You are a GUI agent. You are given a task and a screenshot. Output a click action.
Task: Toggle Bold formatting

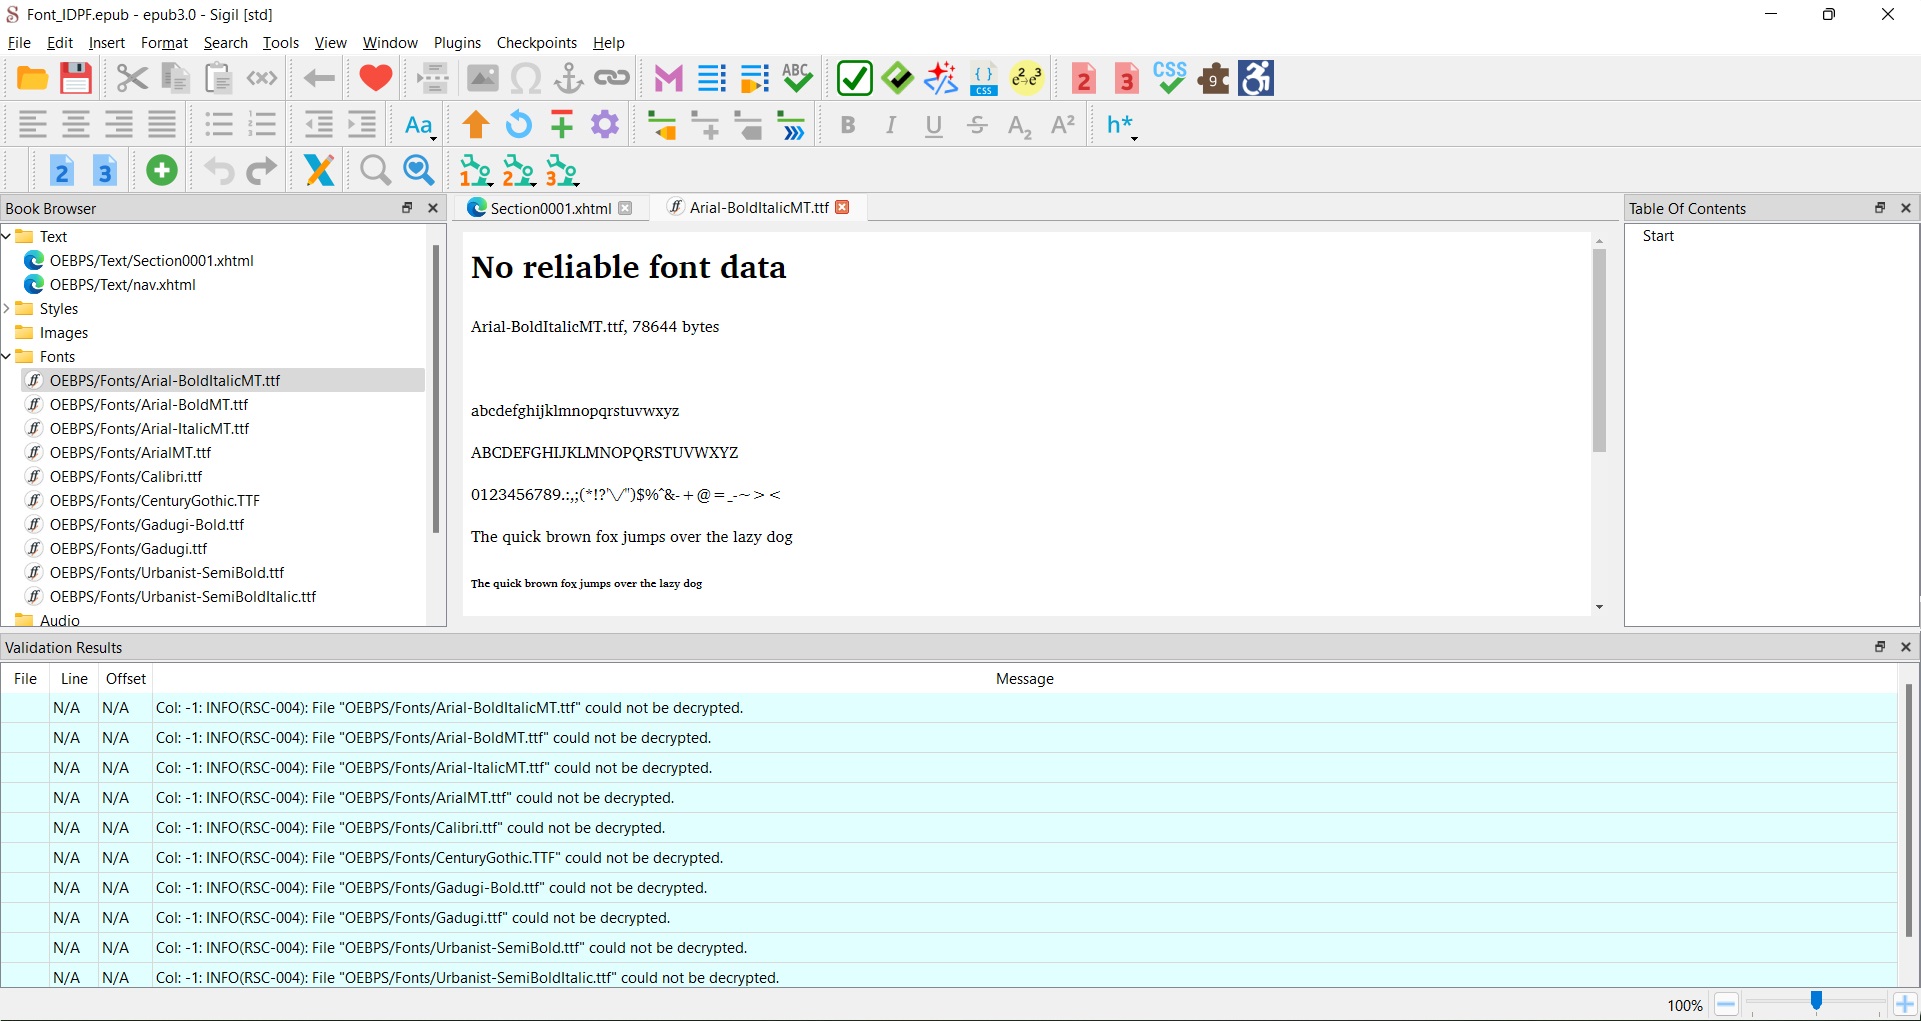pos(848,125)
